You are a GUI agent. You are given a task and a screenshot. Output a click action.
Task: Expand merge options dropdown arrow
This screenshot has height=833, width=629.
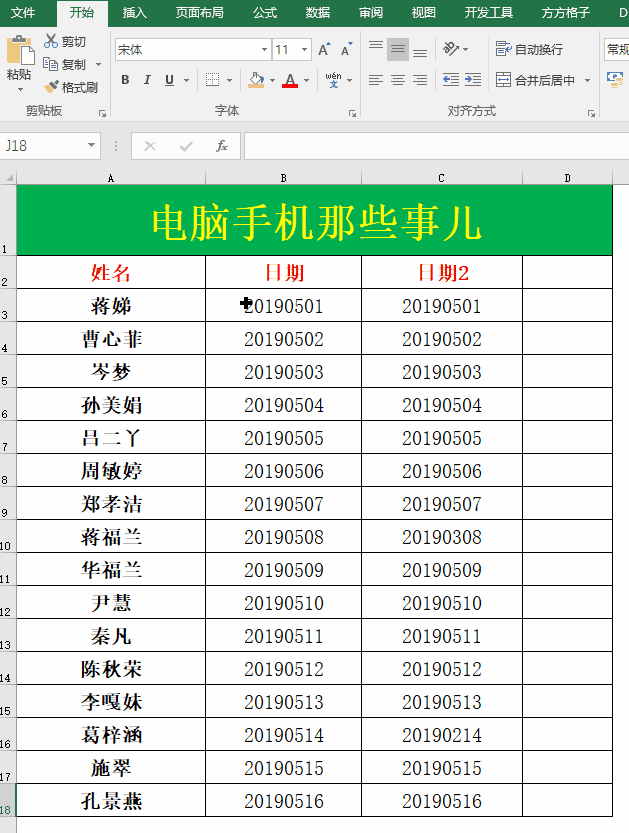point(588,81)
